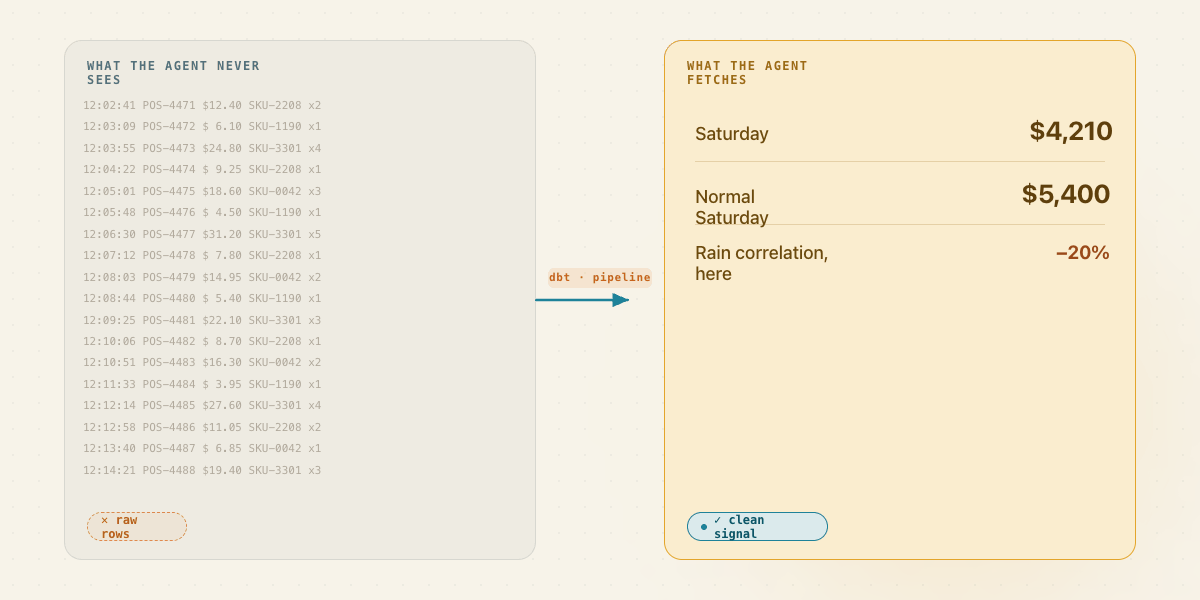
Task: Click the teal dot in clean signal badge
Action: click(704, 527)
